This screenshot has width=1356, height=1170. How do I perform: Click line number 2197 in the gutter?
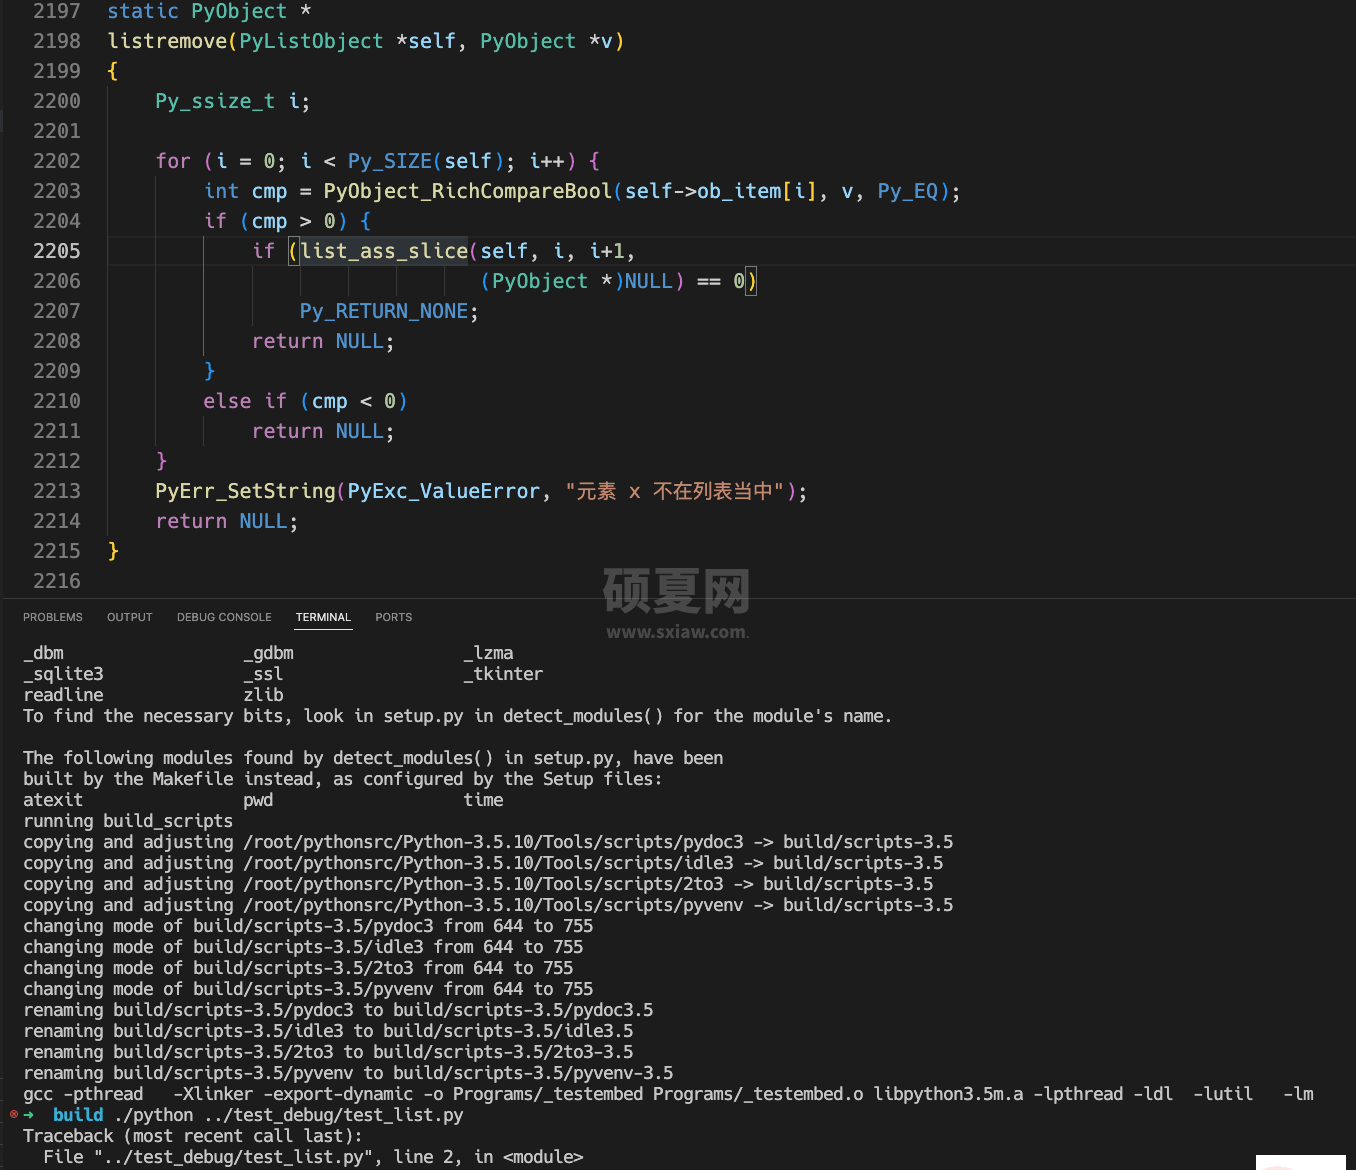coord(57,11)
